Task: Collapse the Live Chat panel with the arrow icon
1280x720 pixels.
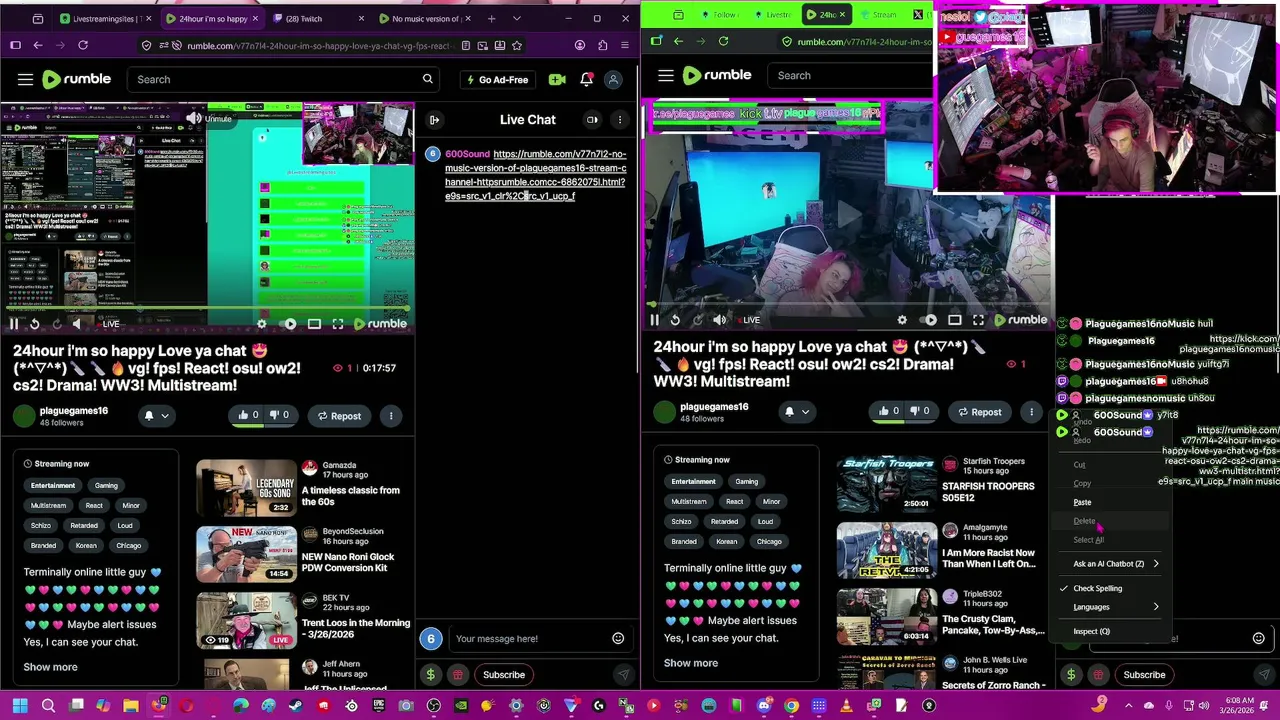Action: 434,120
